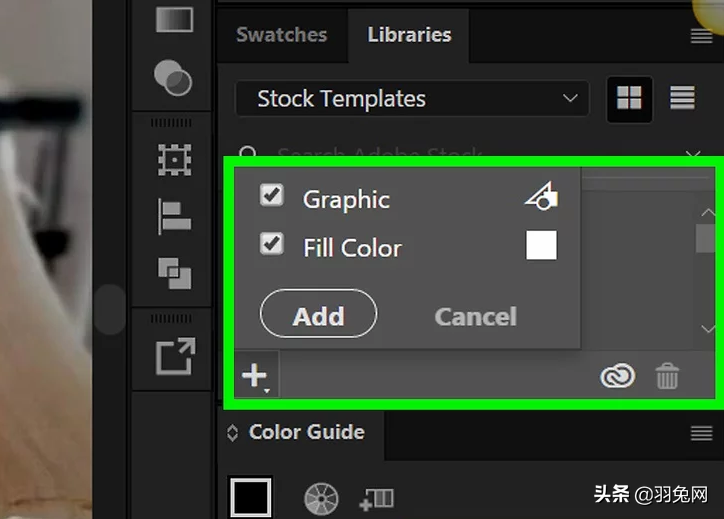Open the Stock Templates dropdown
The height and width of the screenshot is (519, 724).
pos(411,99)
